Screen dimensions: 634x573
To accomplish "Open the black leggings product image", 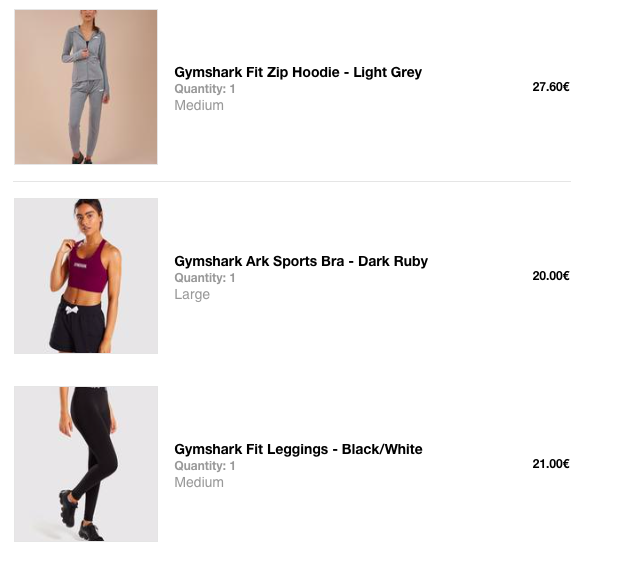I will [86, 464].
